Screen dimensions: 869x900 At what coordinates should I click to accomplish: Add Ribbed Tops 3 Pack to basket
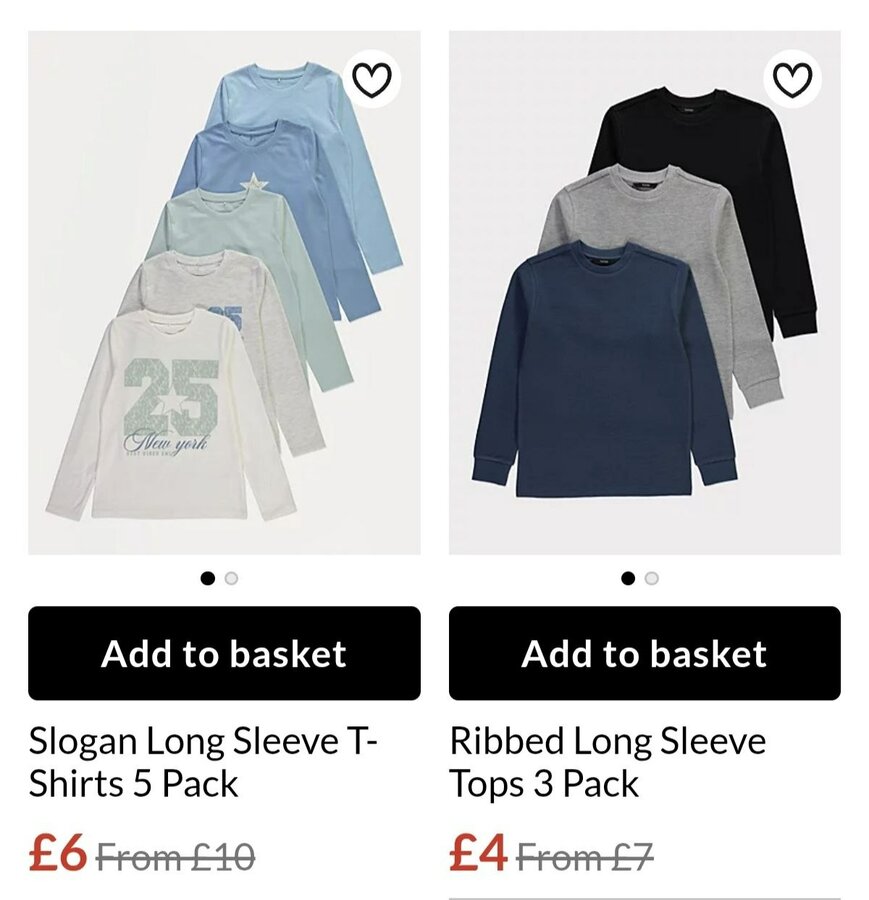coord(644,653)
